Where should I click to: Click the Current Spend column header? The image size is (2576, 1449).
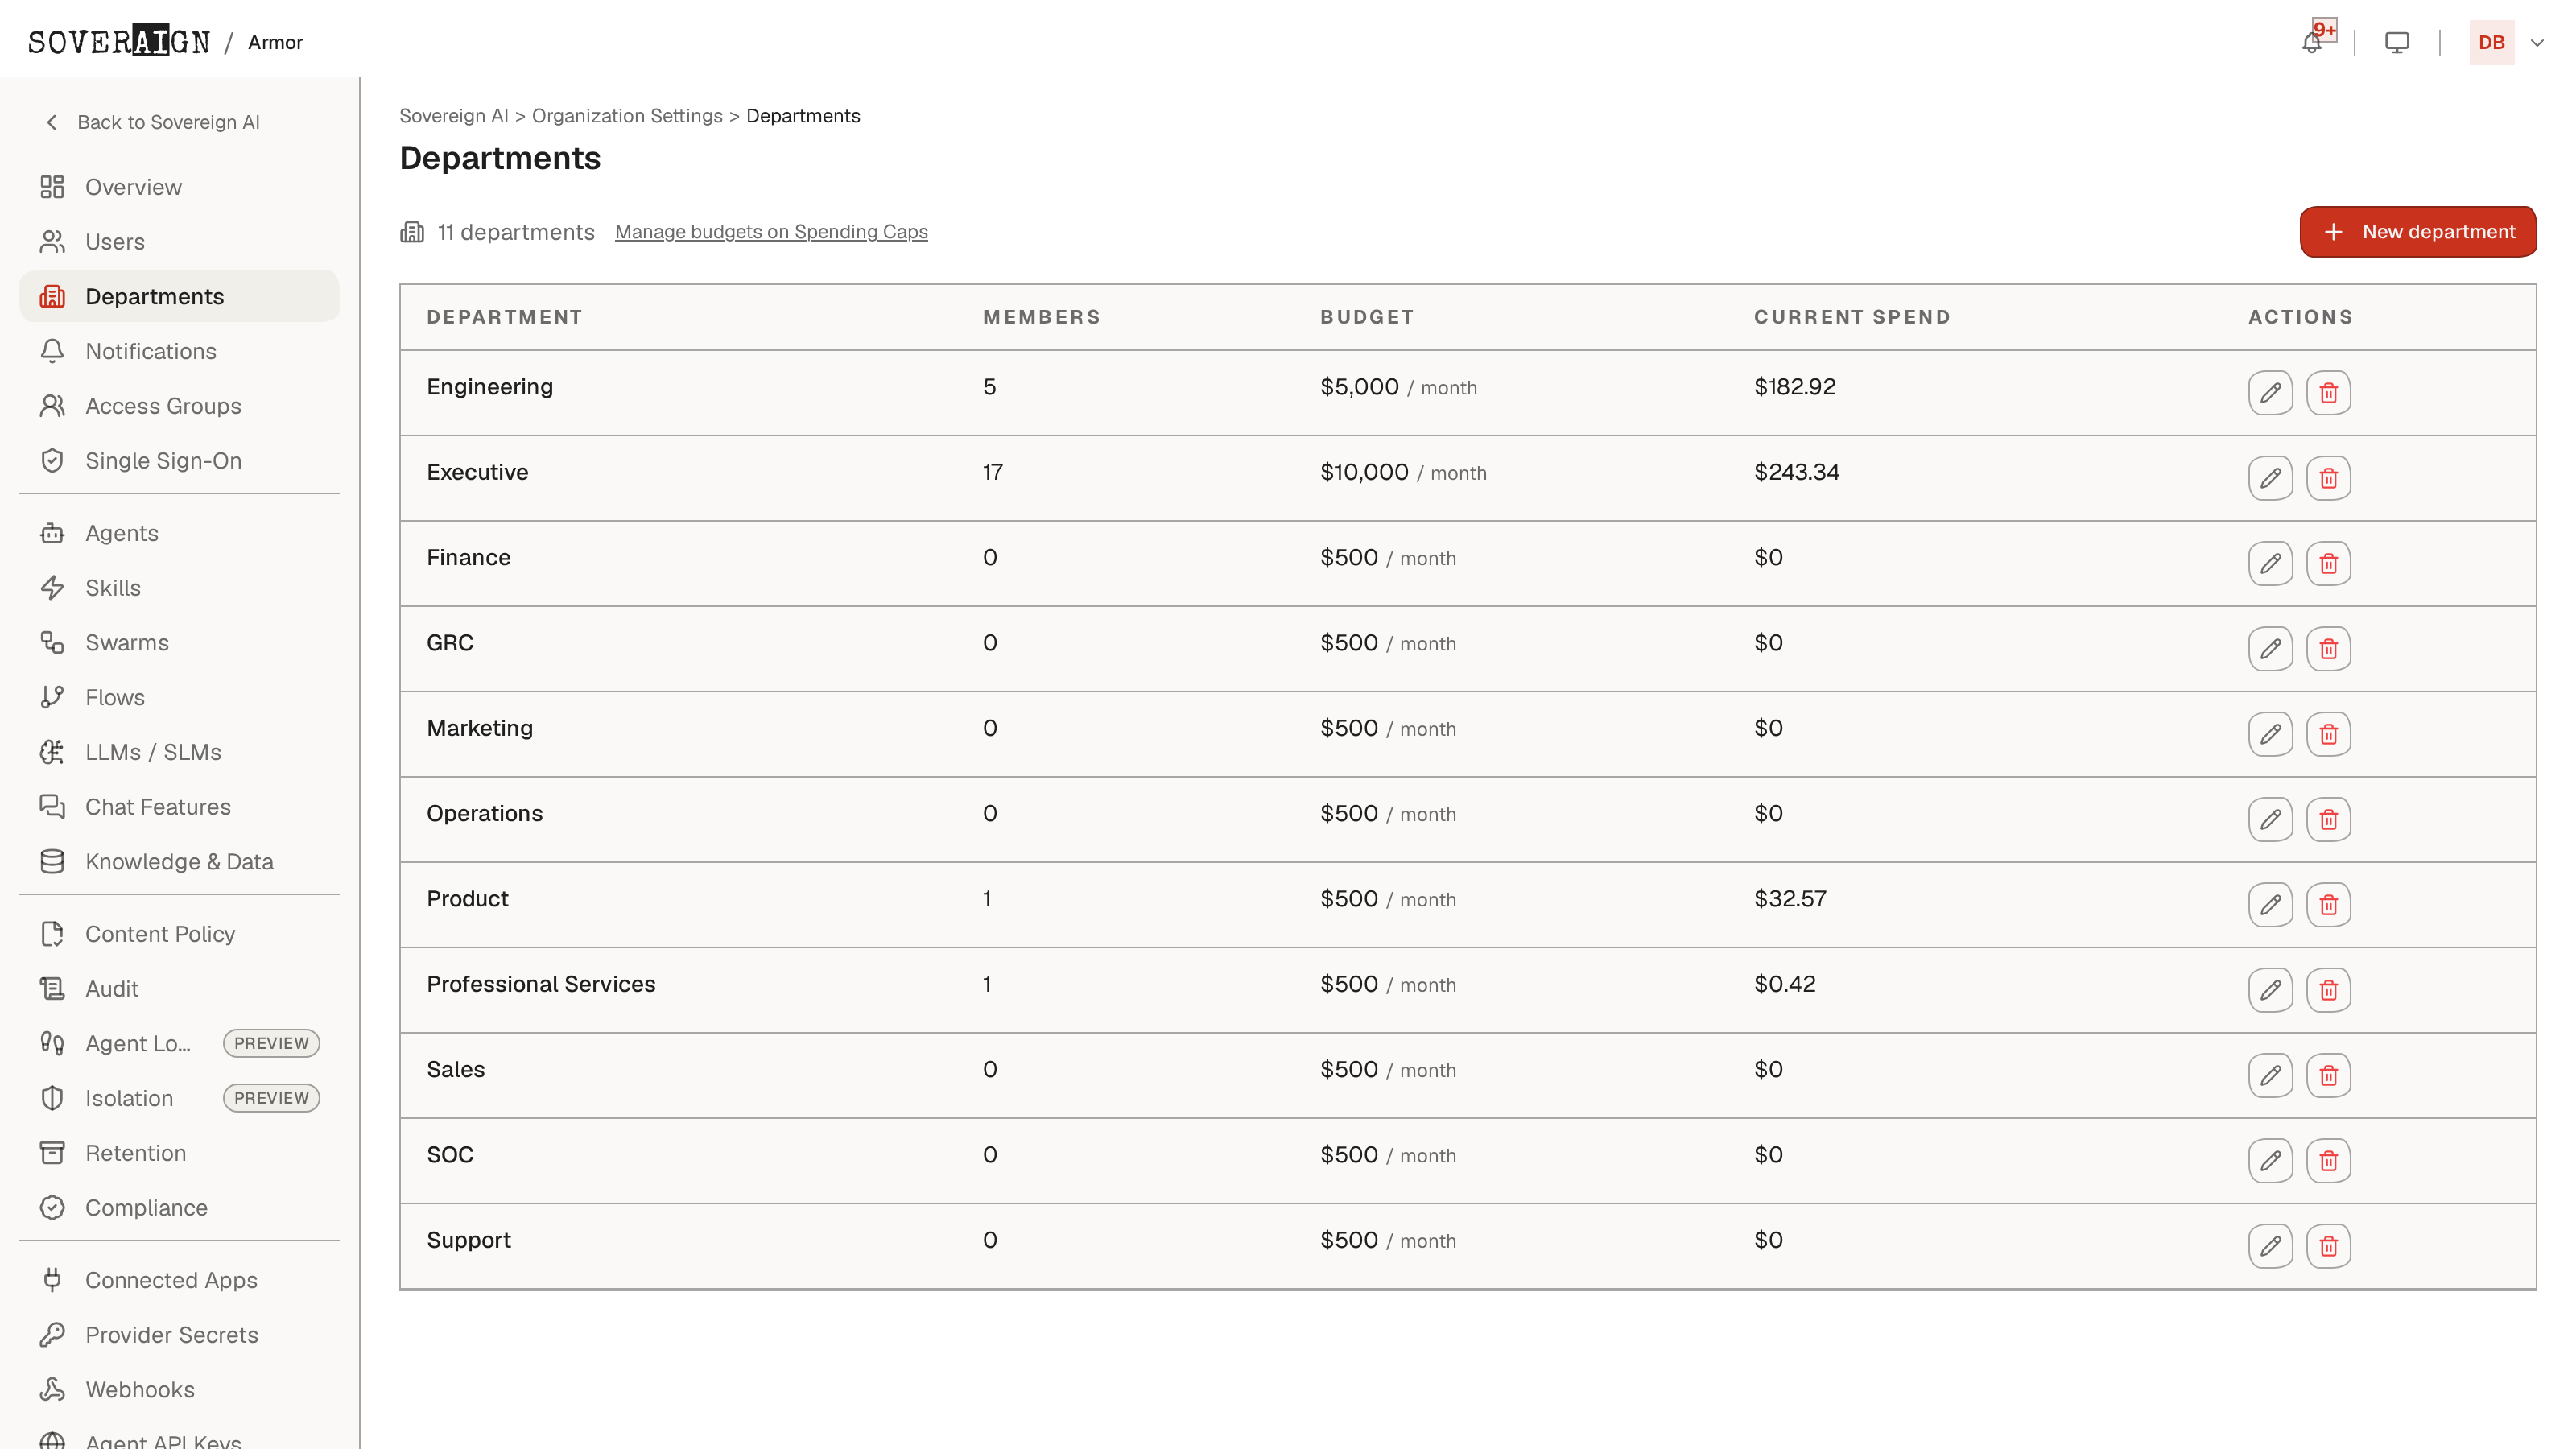1852,317
